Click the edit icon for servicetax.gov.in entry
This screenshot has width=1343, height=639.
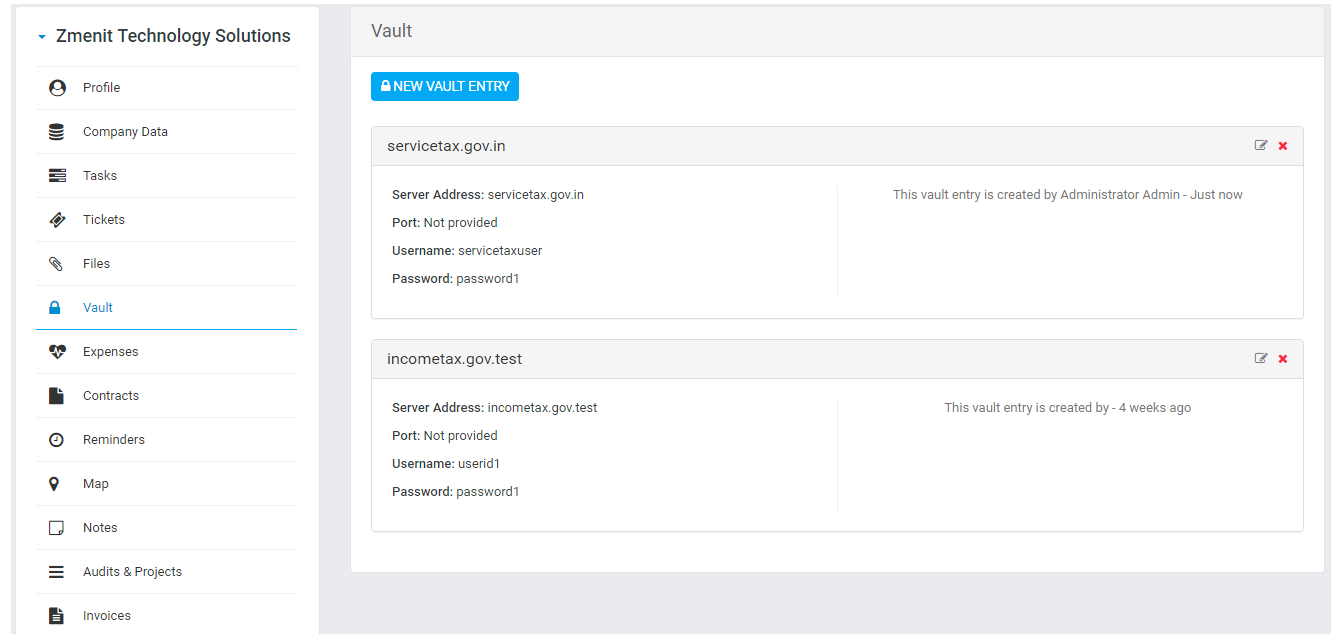pos(1261,146)
